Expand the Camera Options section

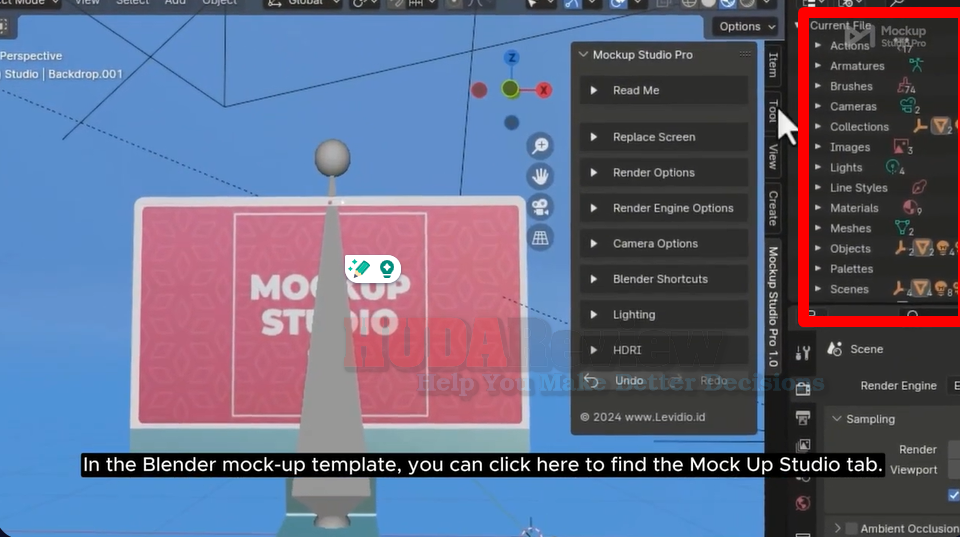click(664, 243)
